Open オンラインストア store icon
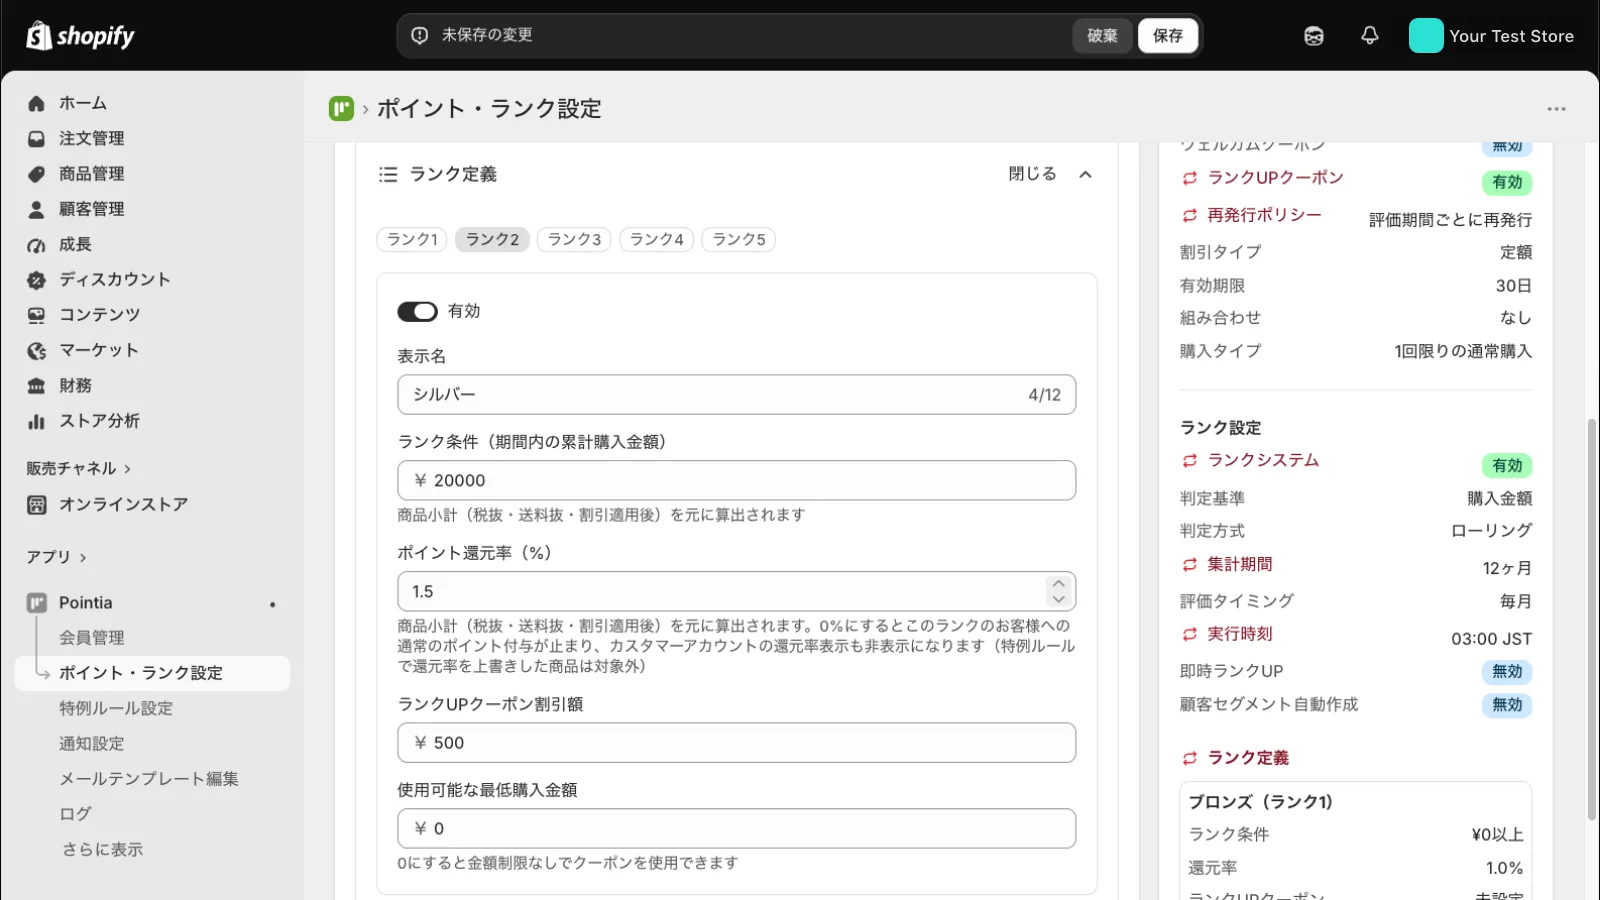 coord(37,505)
